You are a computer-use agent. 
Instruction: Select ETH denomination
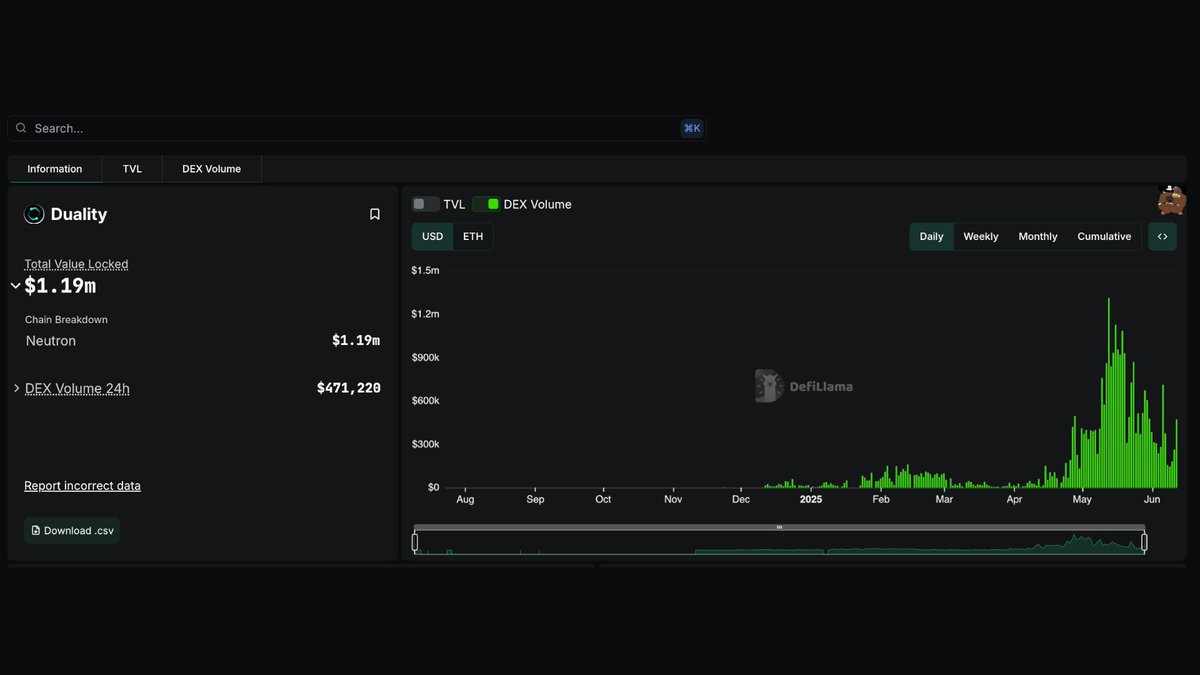(x=473, y=237)
